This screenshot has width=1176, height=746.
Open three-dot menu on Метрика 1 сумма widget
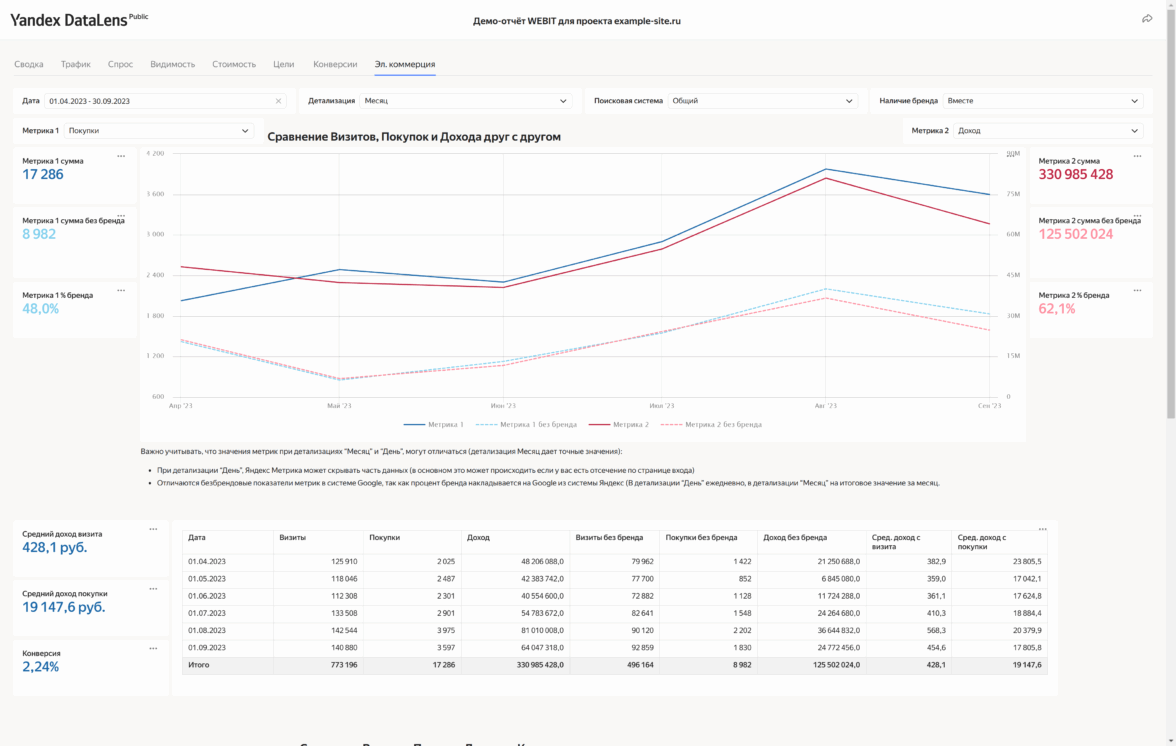[121, 156]
